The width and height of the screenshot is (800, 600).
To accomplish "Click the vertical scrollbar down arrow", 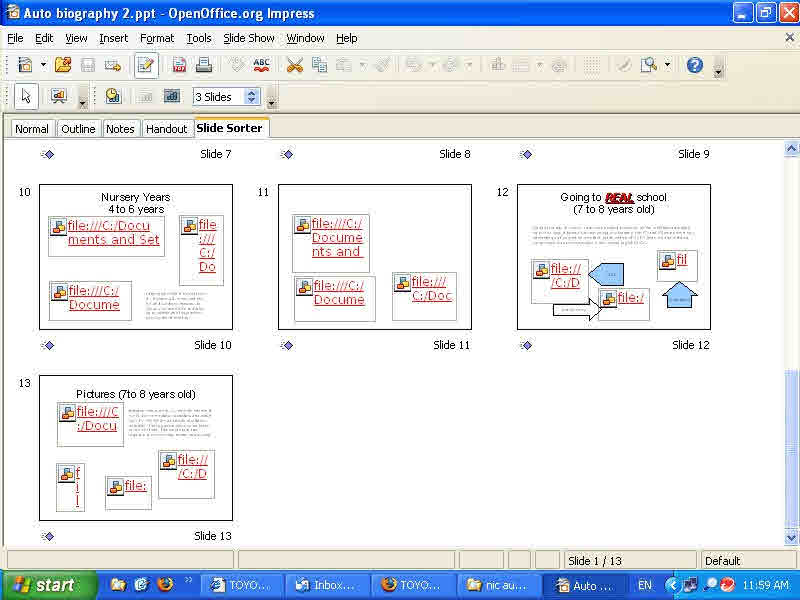I will (x=791, y=538).
